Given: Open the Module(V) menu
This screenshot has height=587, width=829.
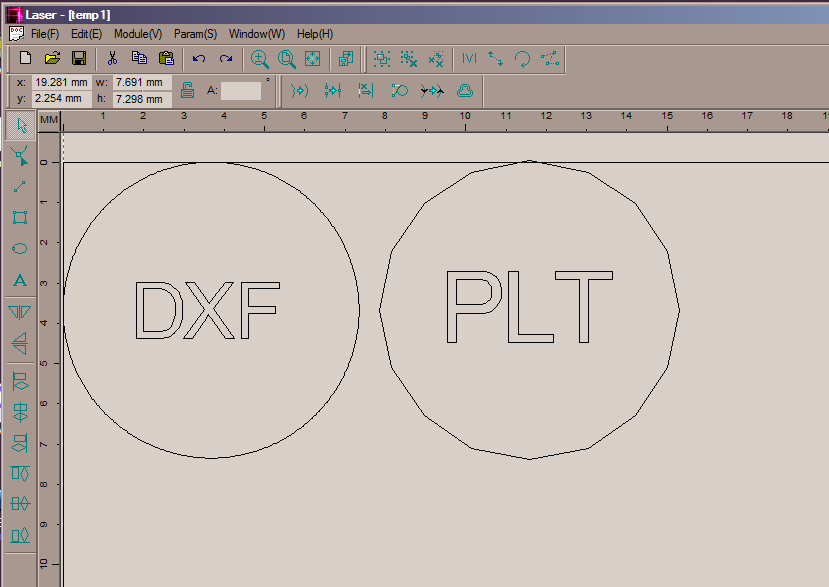Looking at the screenshot, I should pyautogui.click(x=138, y=34).
